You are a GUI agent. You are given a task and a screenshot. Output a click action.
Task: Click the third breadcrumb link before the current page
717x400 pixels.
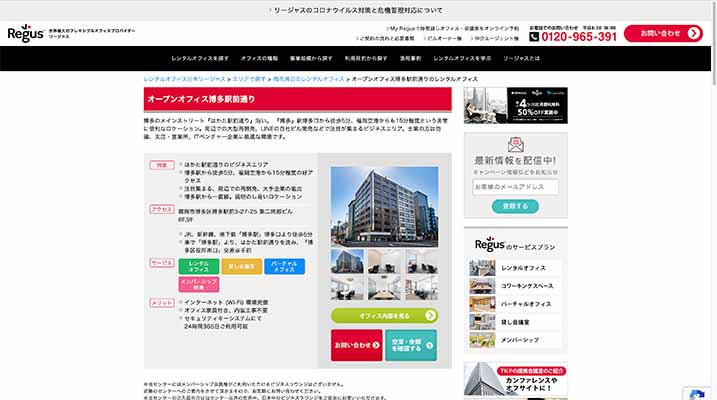click(x=309, y=79)
